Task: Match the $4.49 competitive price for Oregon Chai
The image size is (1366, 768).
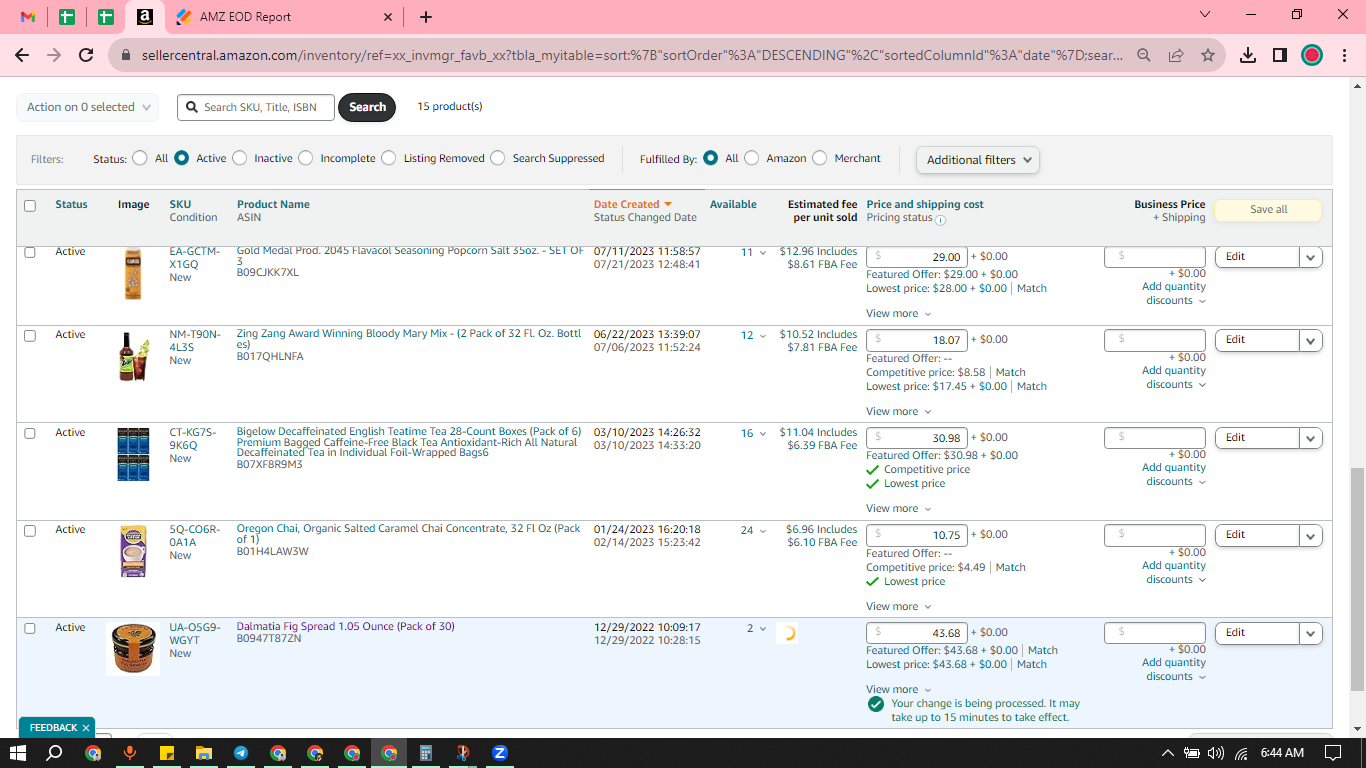Action: (x=1010, y=568)
